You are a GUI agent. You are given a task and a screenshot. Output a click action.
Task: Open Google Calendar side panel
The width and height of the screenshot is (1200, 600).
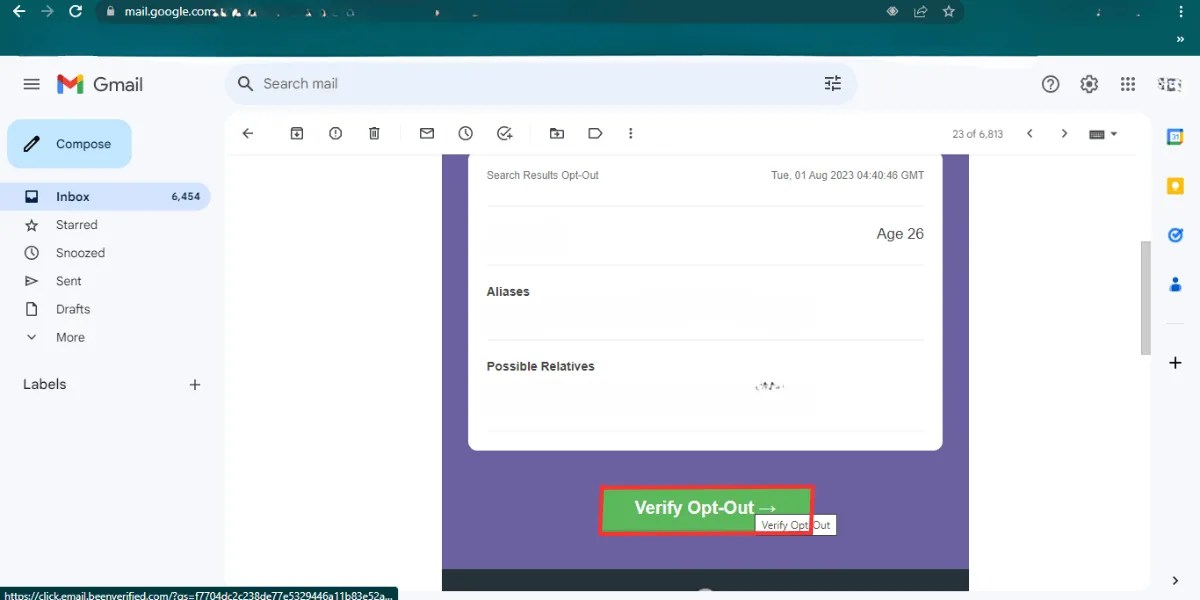1175,136
